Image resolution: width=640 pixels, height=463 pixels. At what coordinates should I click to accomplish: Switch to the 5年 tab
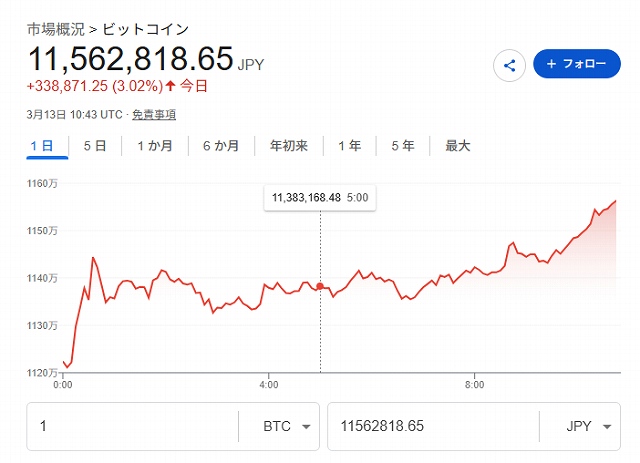pyautogui.click(x=402, y=146)
